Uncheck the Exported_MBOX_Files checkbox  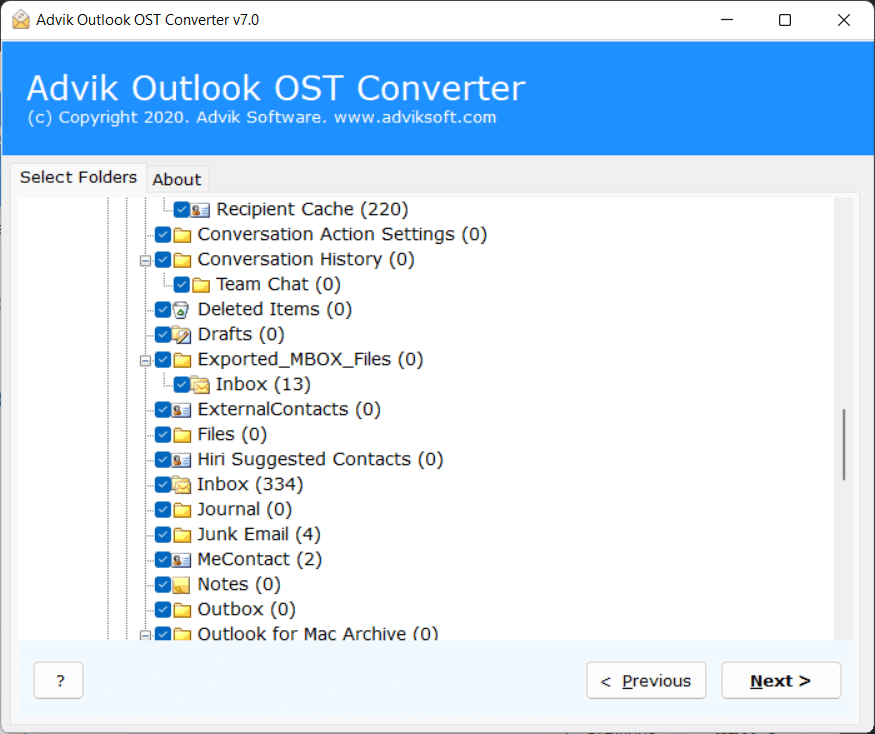coord(163,359)
